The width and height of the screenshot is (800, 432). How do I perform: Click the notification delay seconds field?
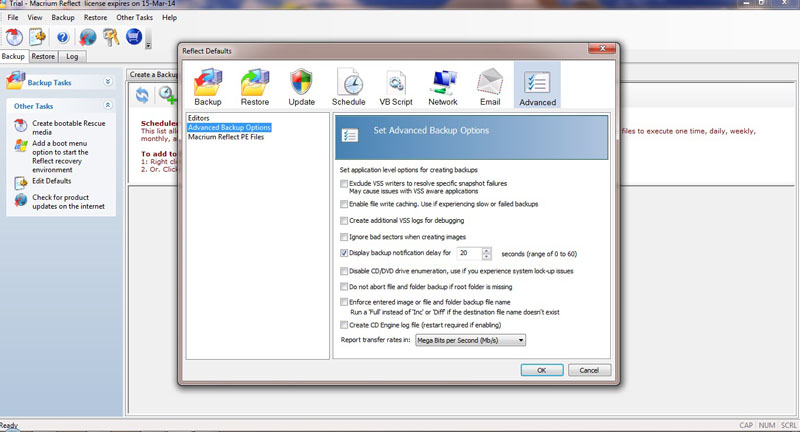click(469, 253)
